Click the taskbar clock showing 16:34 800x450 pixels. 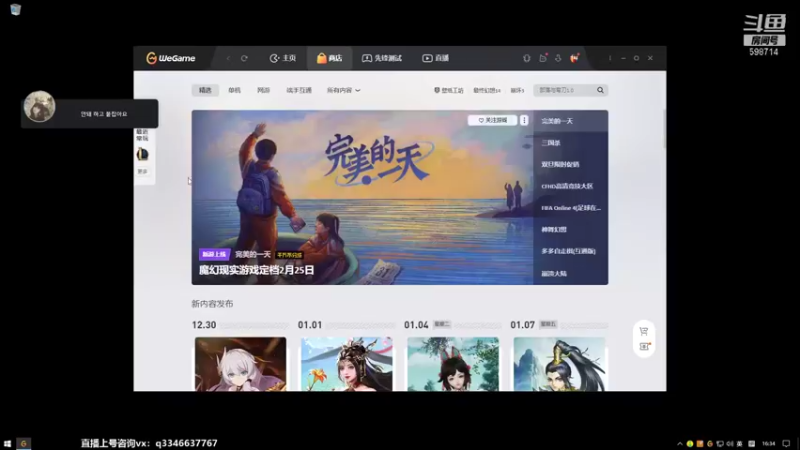click(768, 444)
